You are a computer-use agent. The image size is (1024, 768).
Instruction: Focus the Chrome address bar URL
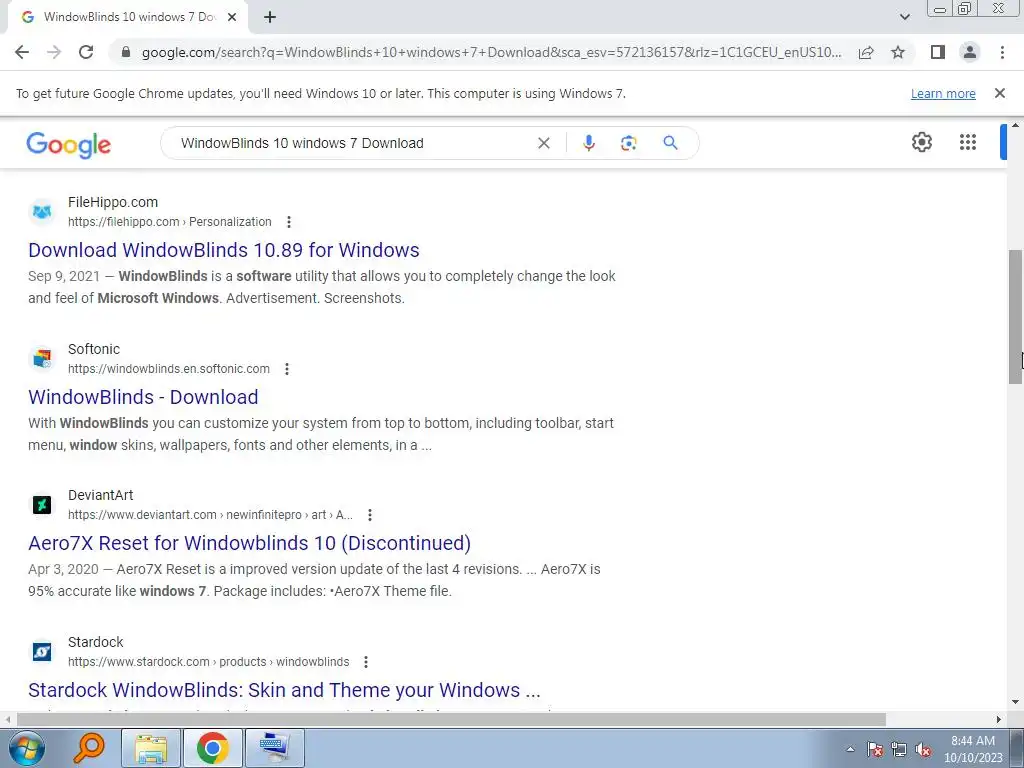[491, 52]
